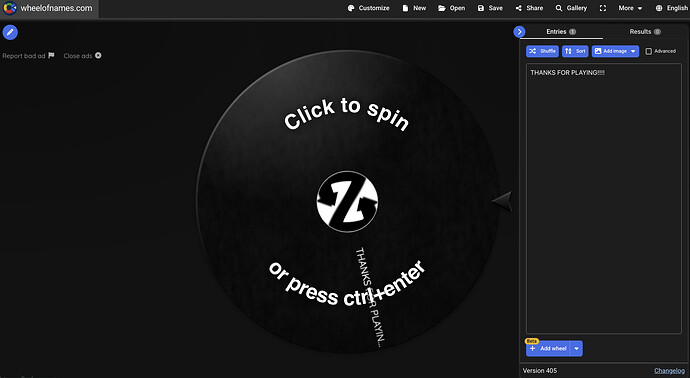Screen dimensions: 690x378
Task: Click the wheel center logo image
Action: click(347, 202)
